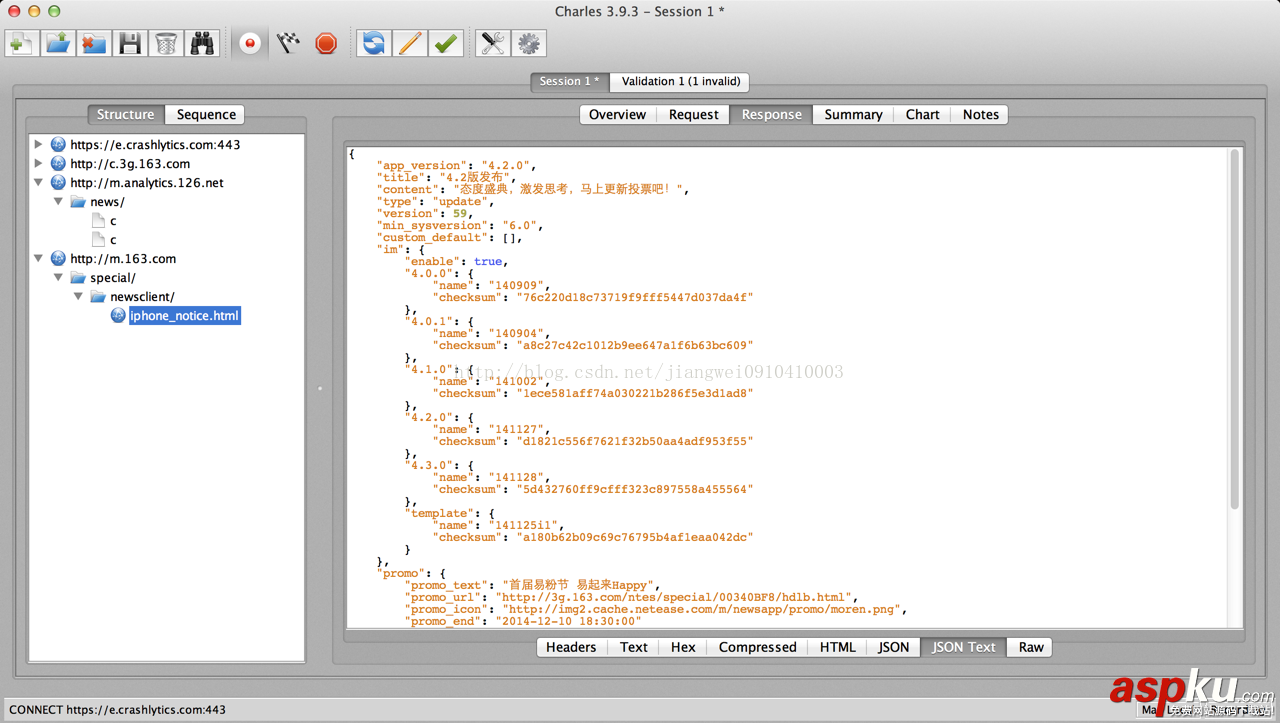The width and height of the screenshot is (1280, 723).
Task: Validate the response with the green checkmark icon
Action: (446, 43)
